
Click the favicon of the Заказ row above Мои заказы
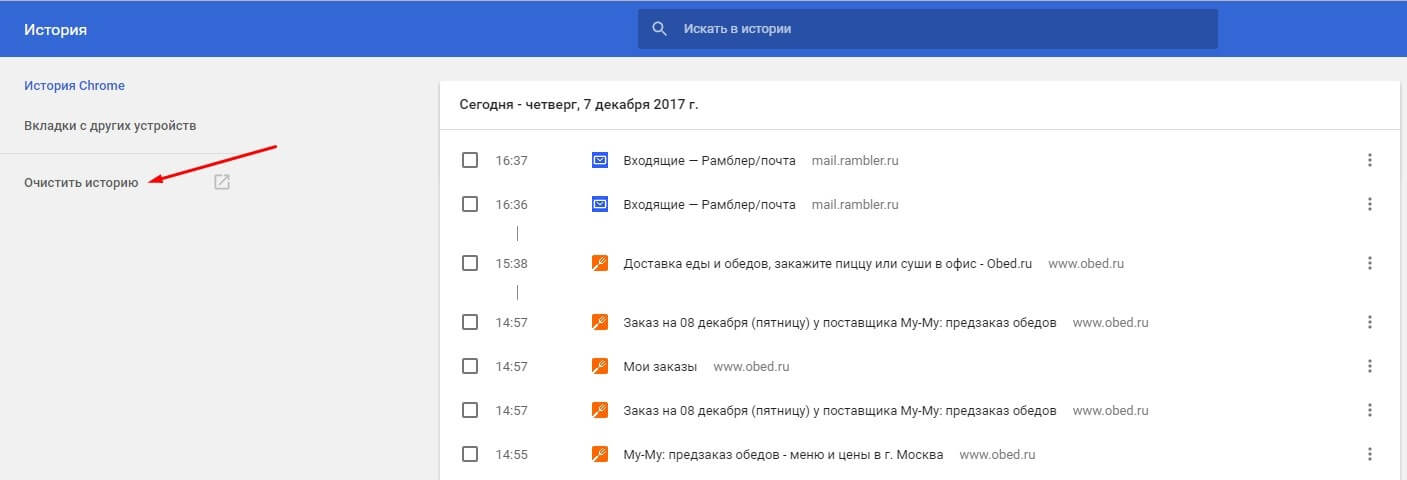pyautogui.click(x=600, y=322)
